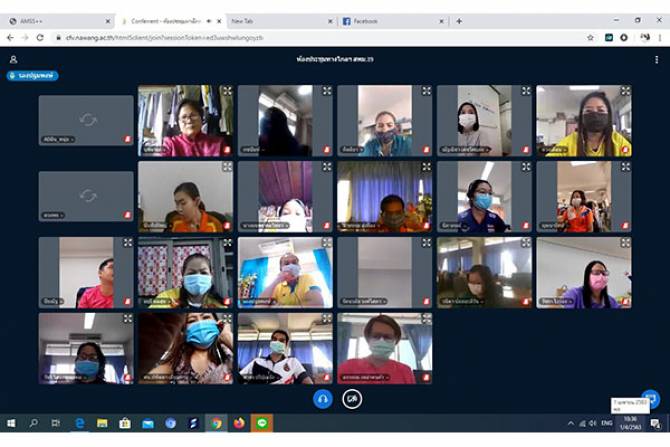Open Firefox from the taskbar
670x447 pixels.
click(x=238, y=424)
